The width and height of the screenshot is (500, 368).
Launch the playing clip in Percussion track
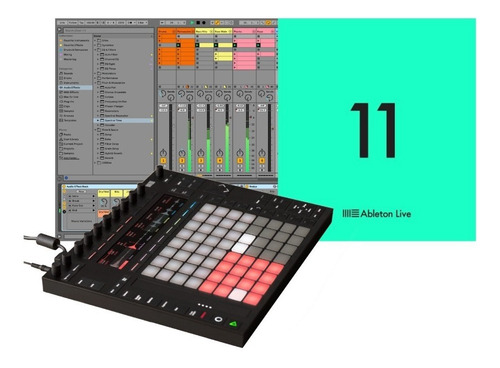pos(179,45)
